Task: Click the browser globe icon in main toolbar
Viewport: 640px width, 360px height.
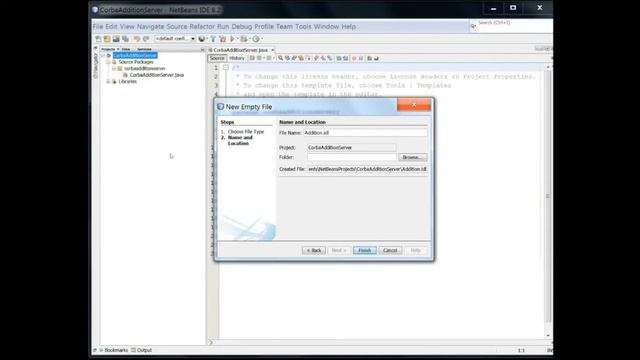Action: click(x=202, y=39)
